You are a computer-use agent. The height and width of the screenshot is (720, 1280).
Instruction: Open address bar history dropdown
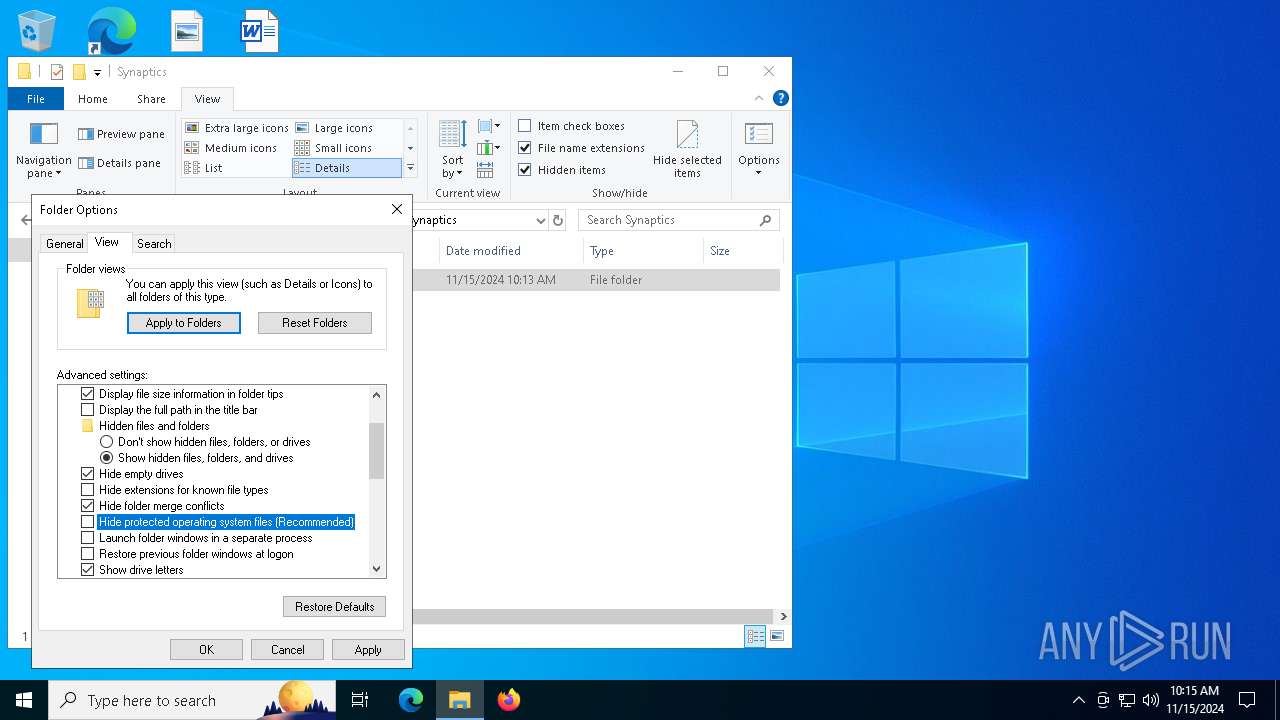coord(540,220)
